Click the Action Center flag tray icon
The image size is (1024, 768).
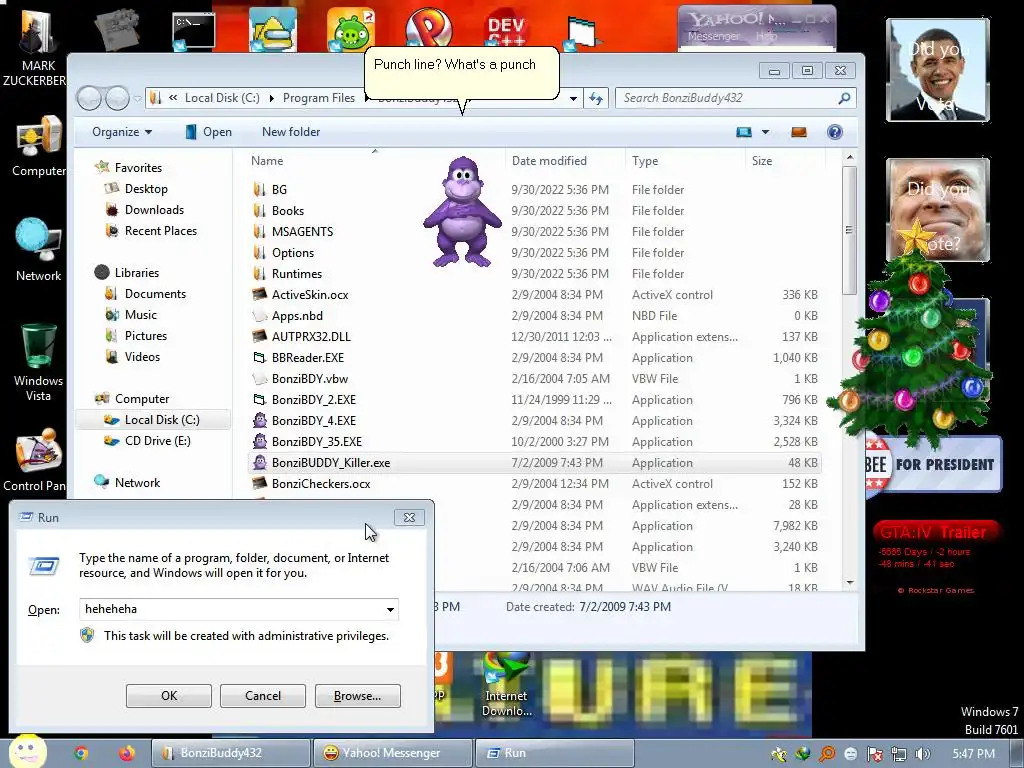pos(874,754)
